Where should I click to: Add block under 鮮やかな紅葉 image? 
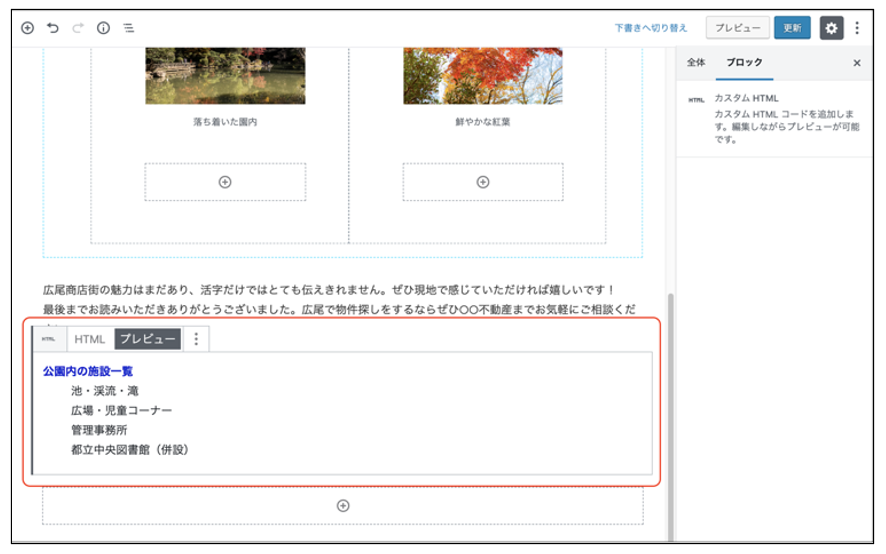click(x=483, y=182)
